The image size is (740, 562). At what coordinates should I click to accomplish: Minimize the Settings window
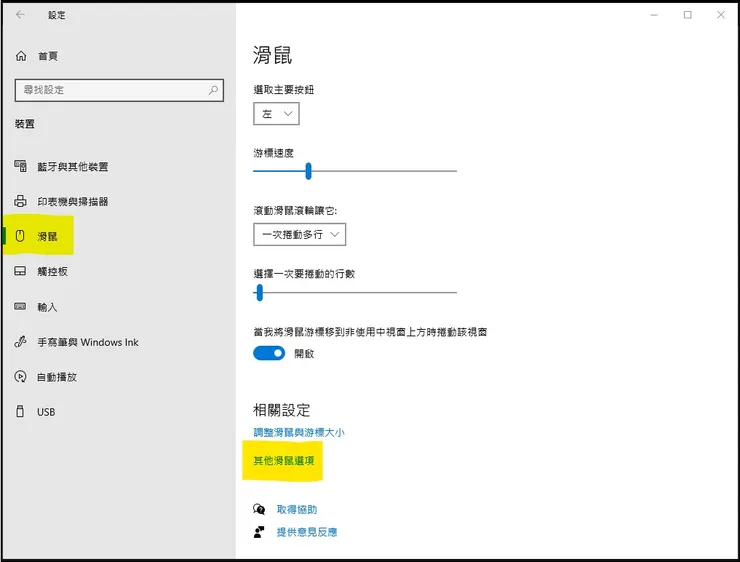pyautogui.click(x=654, y=15)
